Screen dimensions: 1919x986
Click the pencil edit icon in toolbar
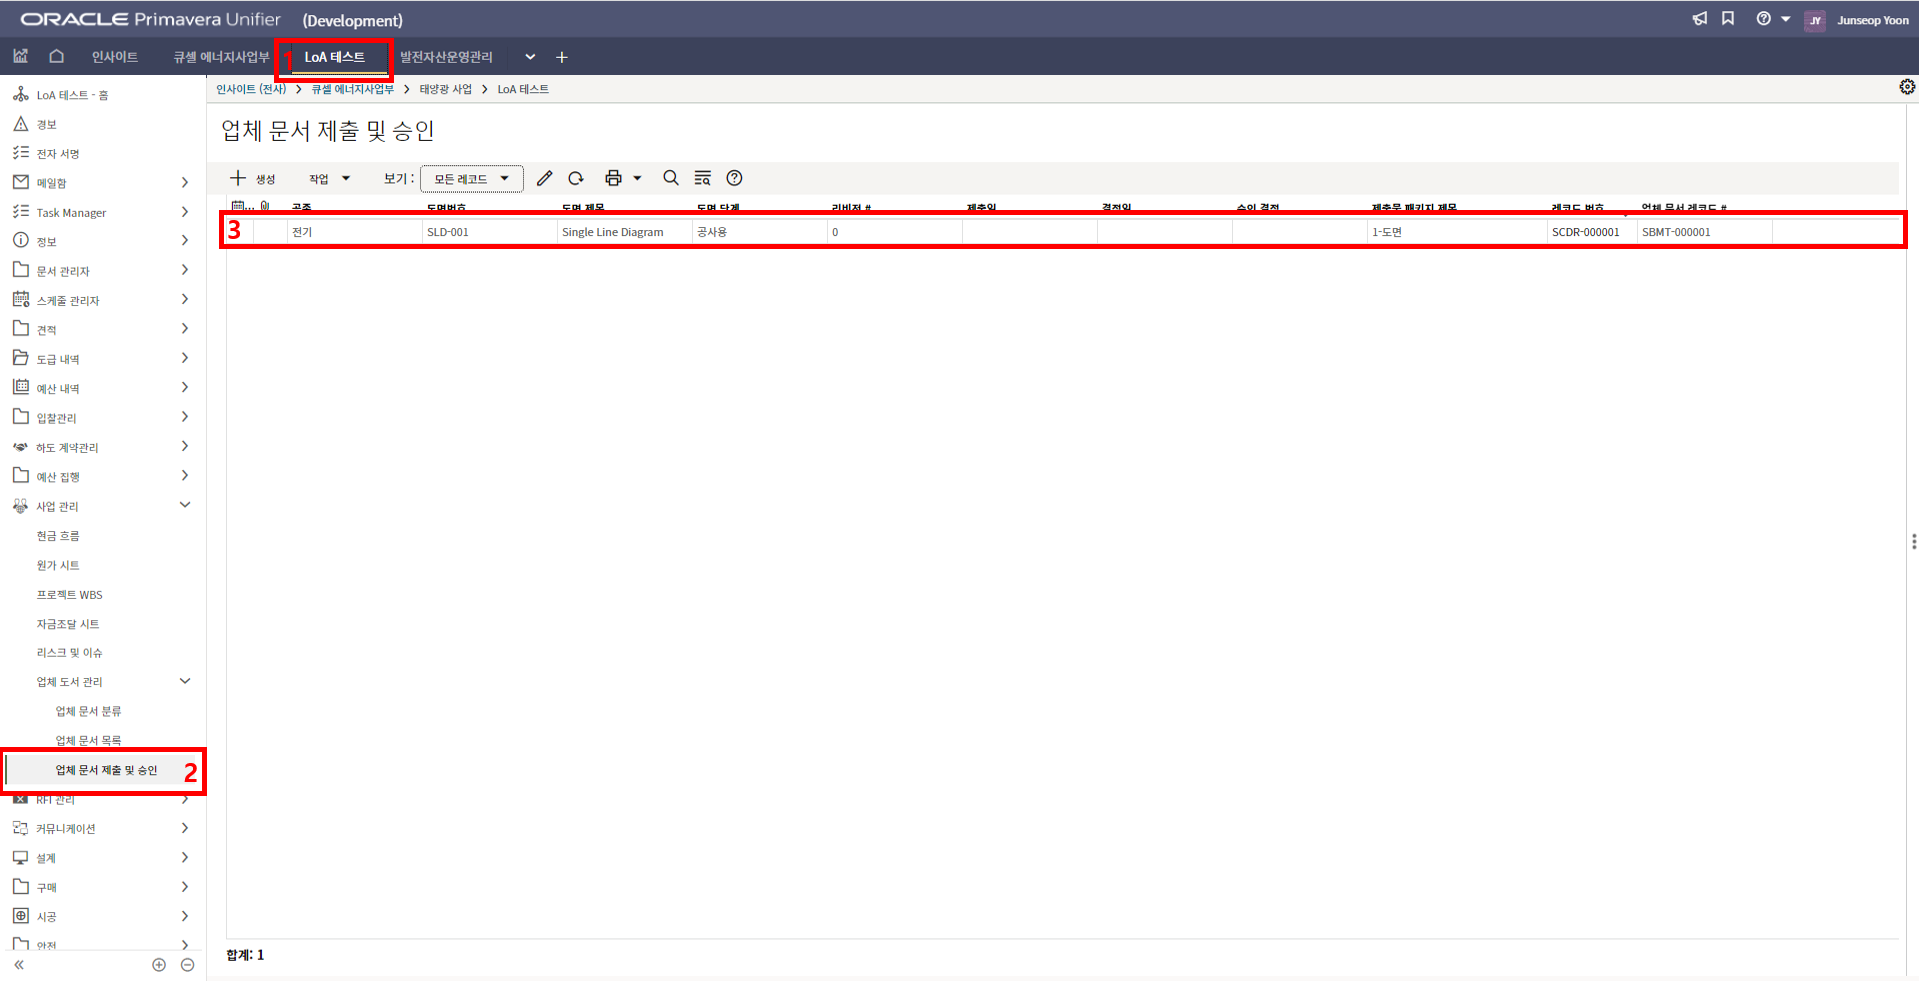pyautogui.click(x=544, y=178)
